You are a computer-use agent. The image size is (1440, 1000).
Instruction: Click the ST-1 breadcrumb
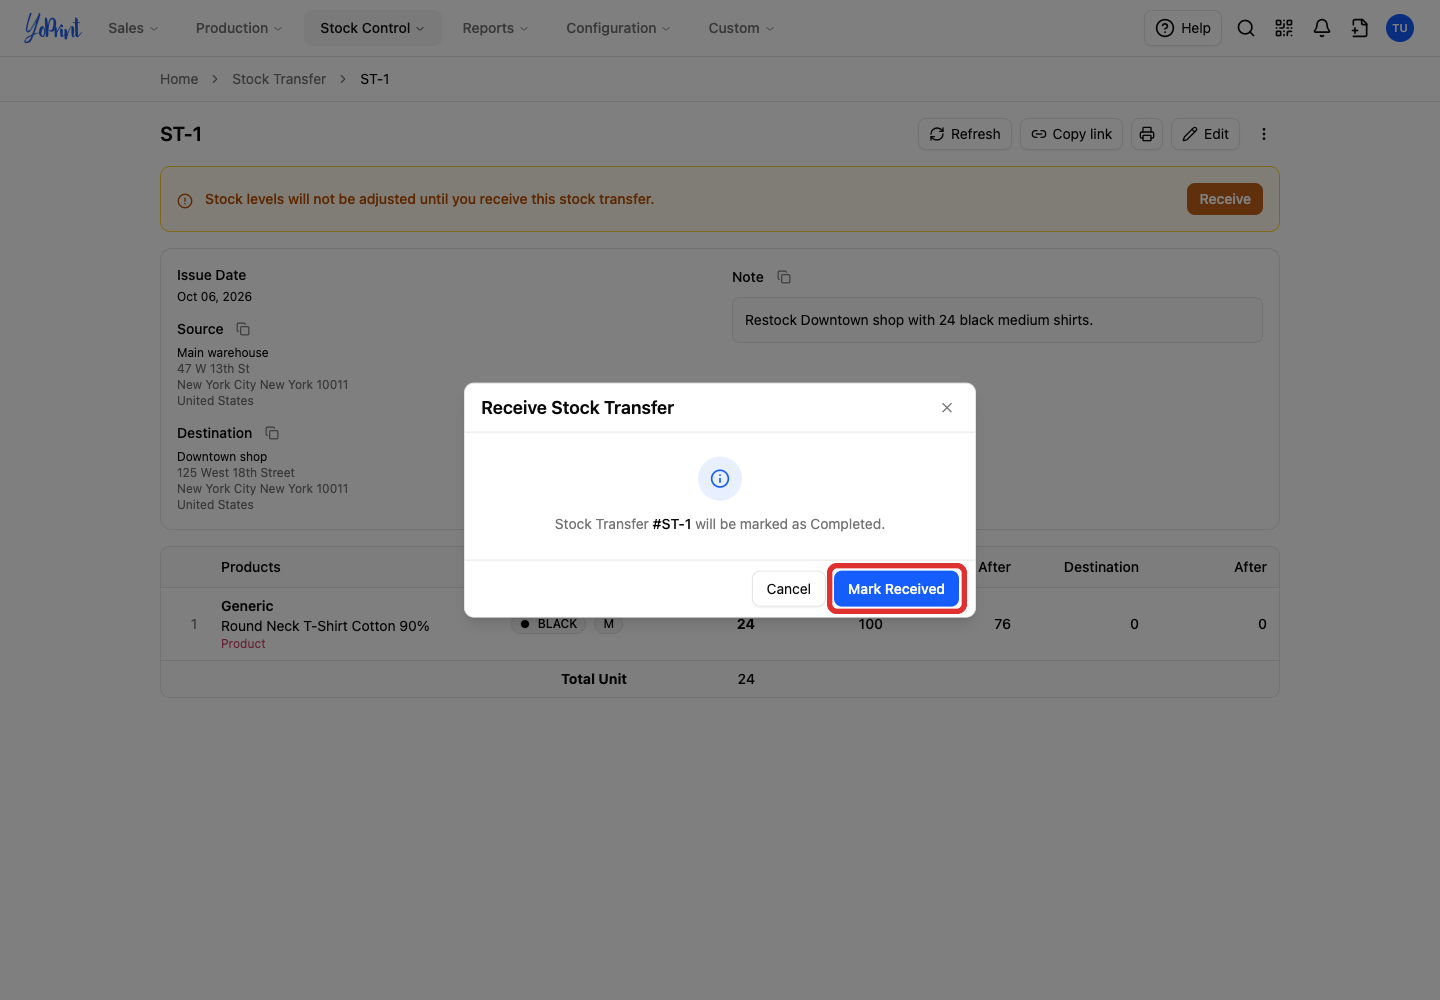click(x=375, y=79)
